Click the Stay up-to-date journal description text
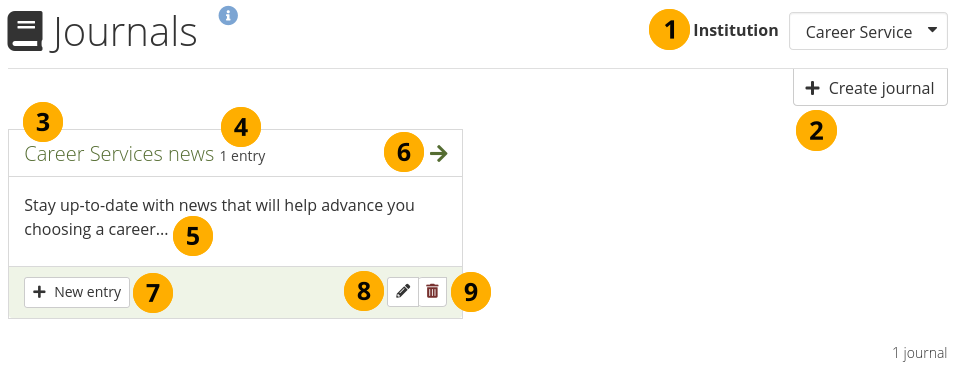Viewport: 959px width, 367px height. [x=220, y=217]
